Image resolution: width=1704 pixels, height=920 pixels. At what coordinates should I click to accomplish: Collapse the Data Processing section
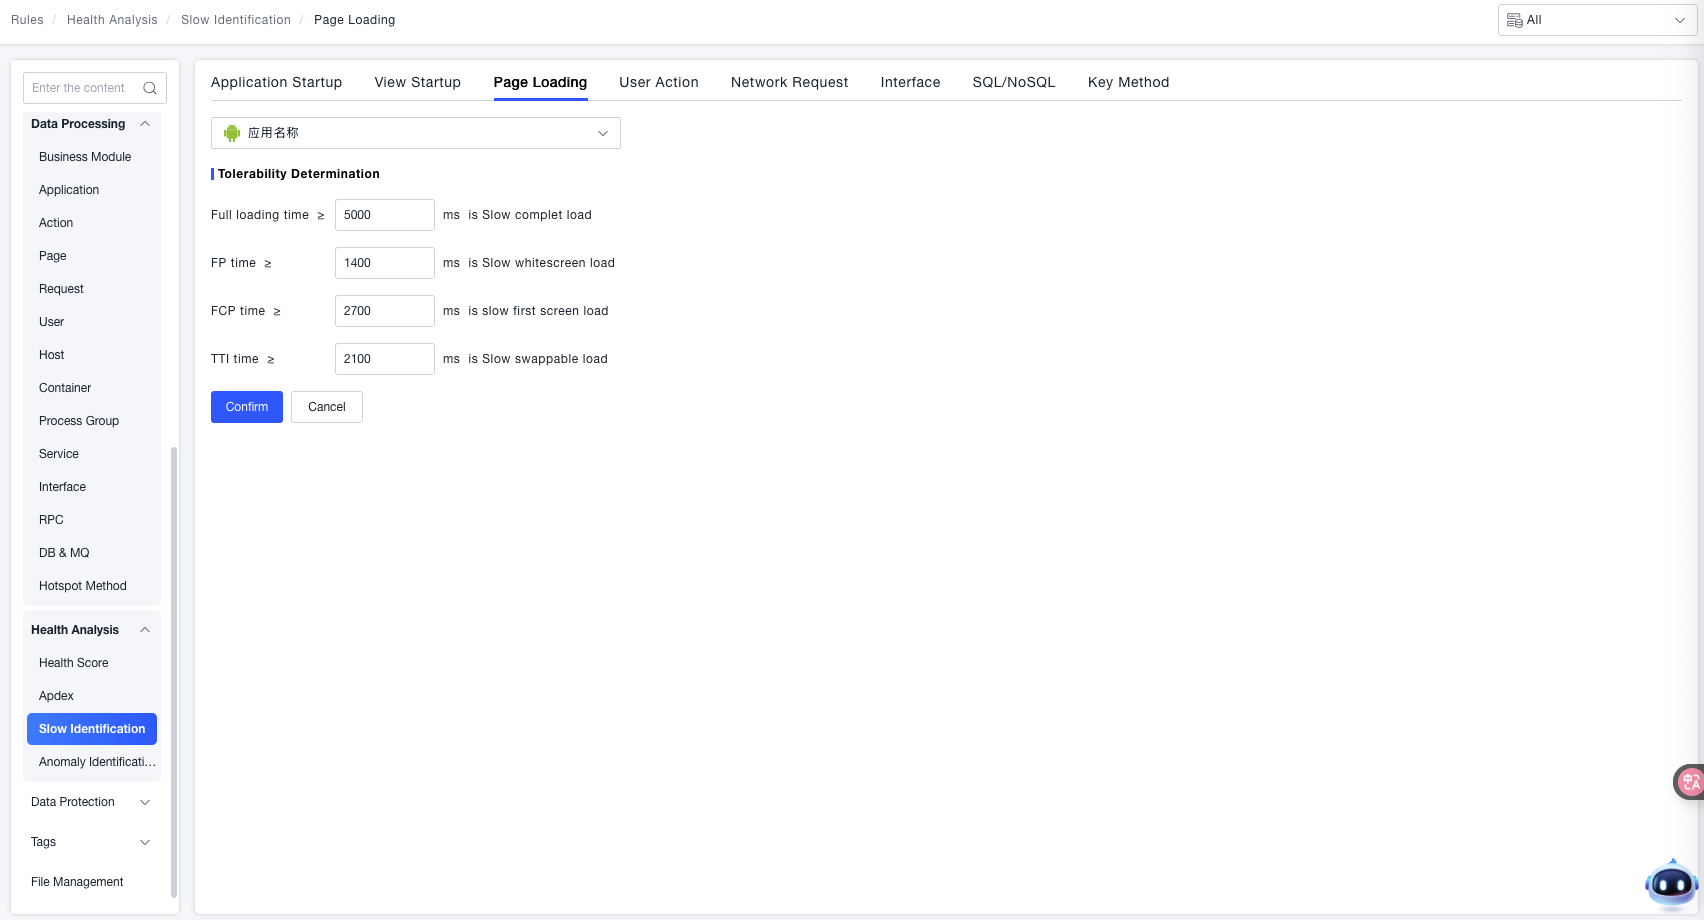click(145, 124)
